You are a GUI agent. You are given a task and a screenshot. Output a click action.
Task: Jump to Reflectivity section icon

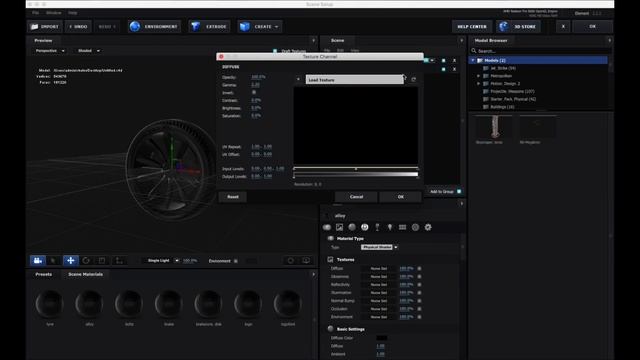coord(364,227)
